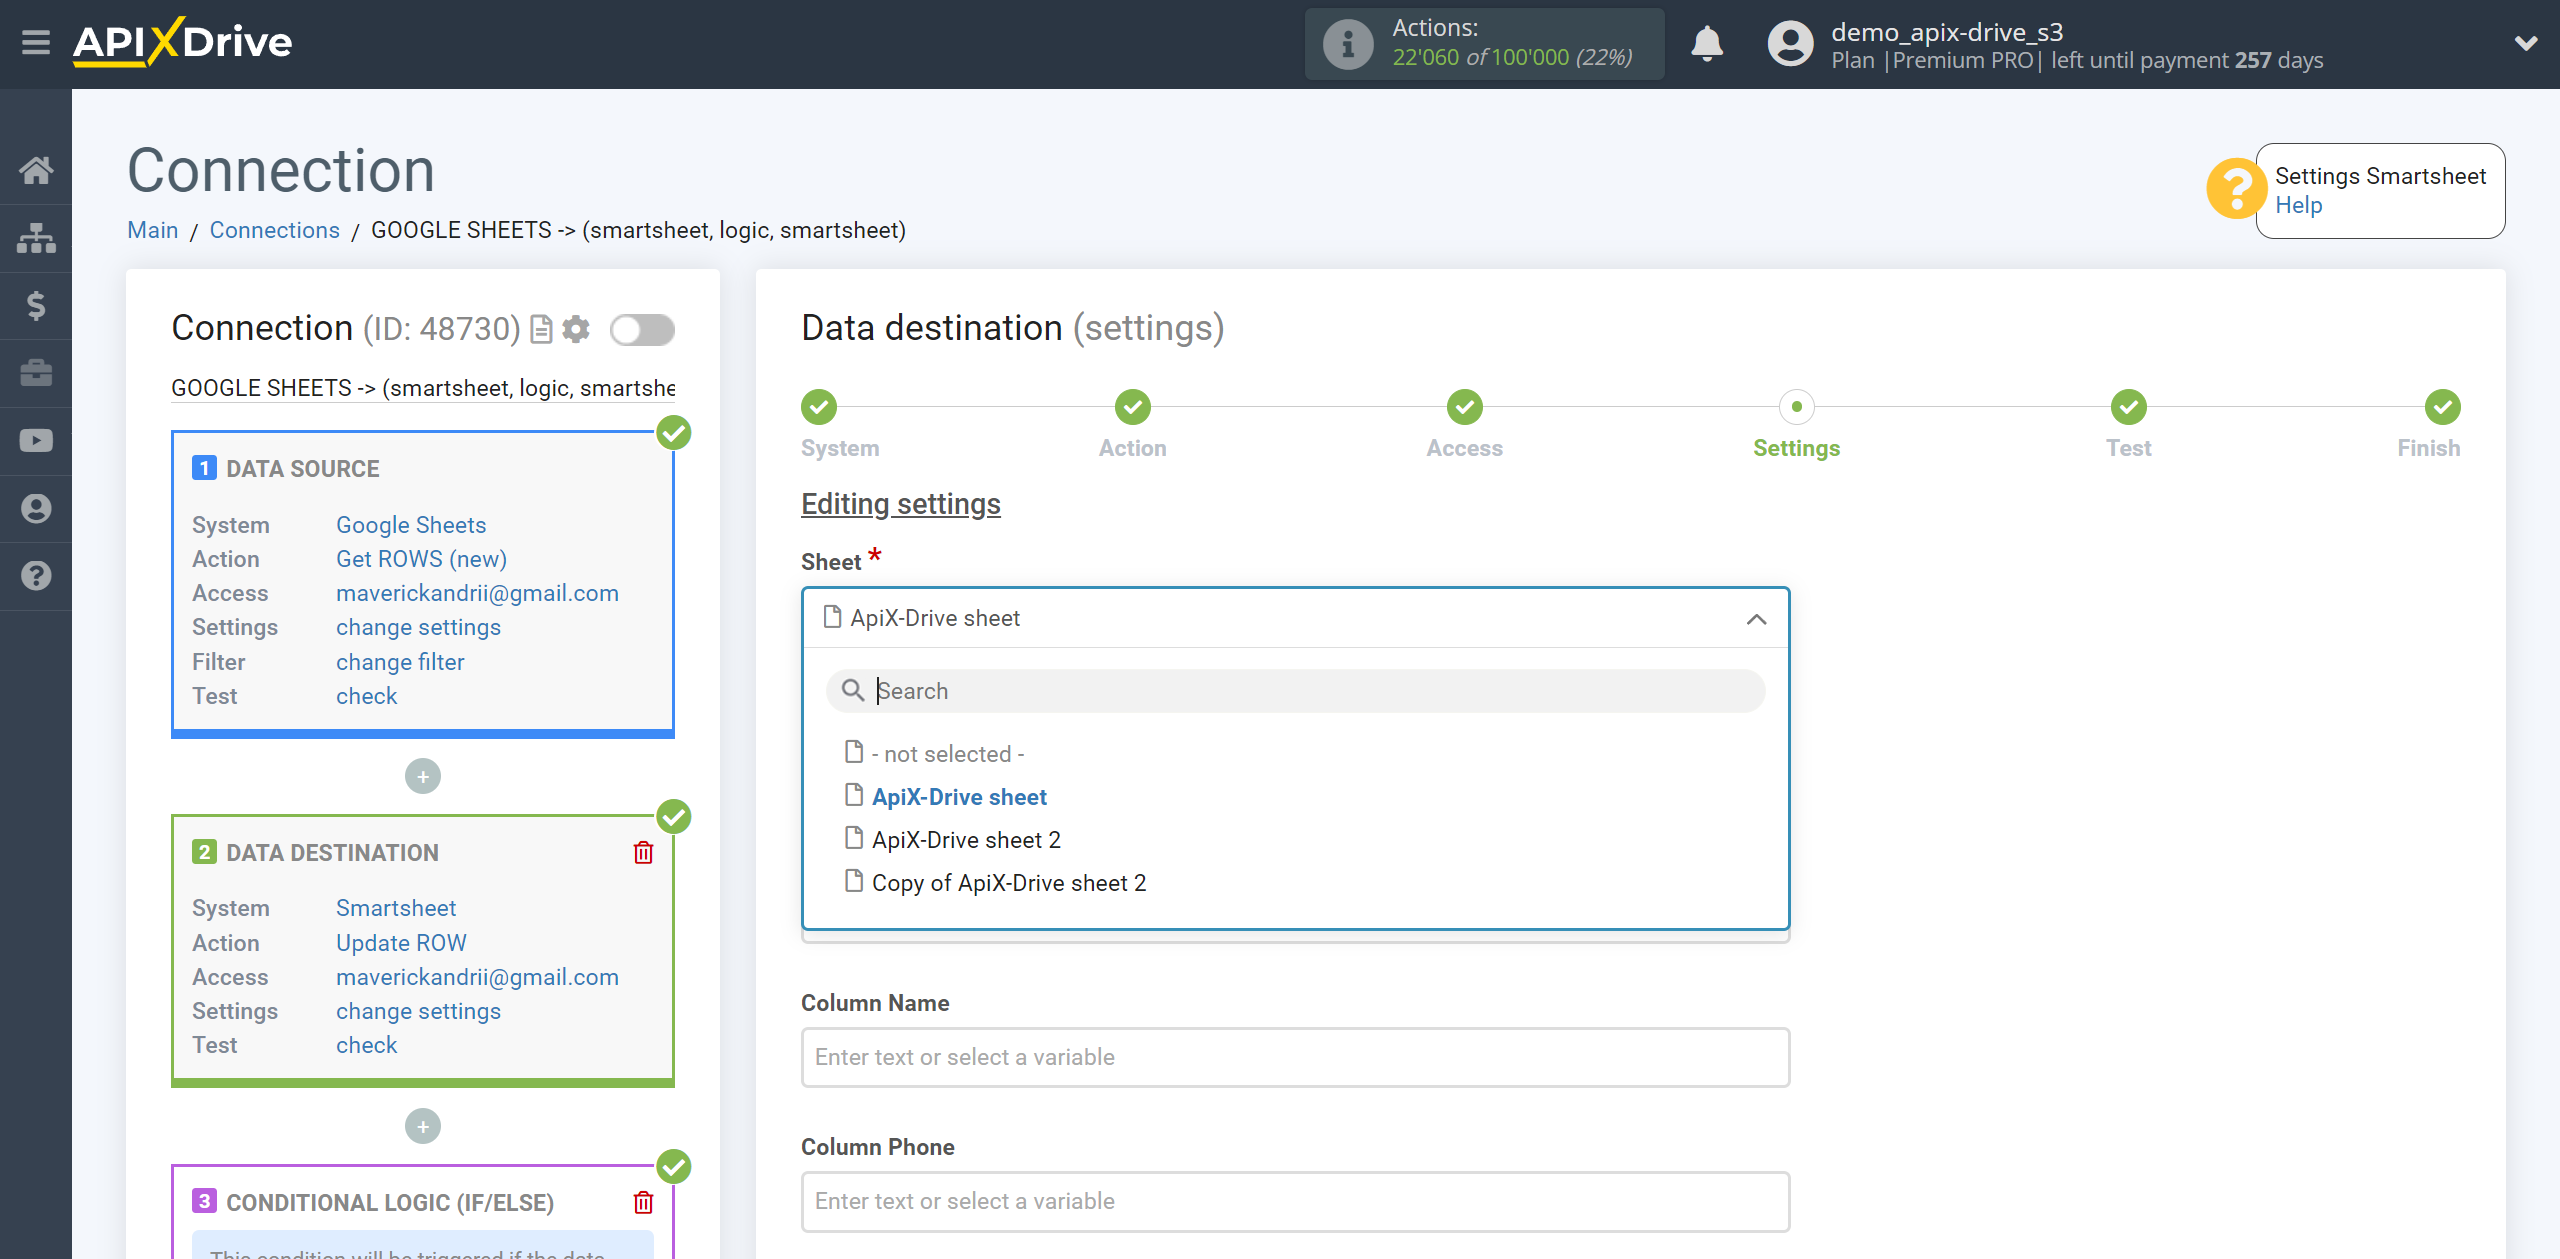
Task: Go to the Settings step
Action: [x=1797, y=407]
